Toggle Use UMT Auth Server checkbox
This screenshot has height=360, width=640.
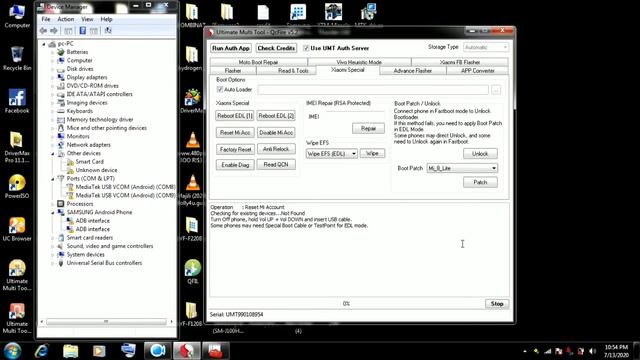pos(306,48)
